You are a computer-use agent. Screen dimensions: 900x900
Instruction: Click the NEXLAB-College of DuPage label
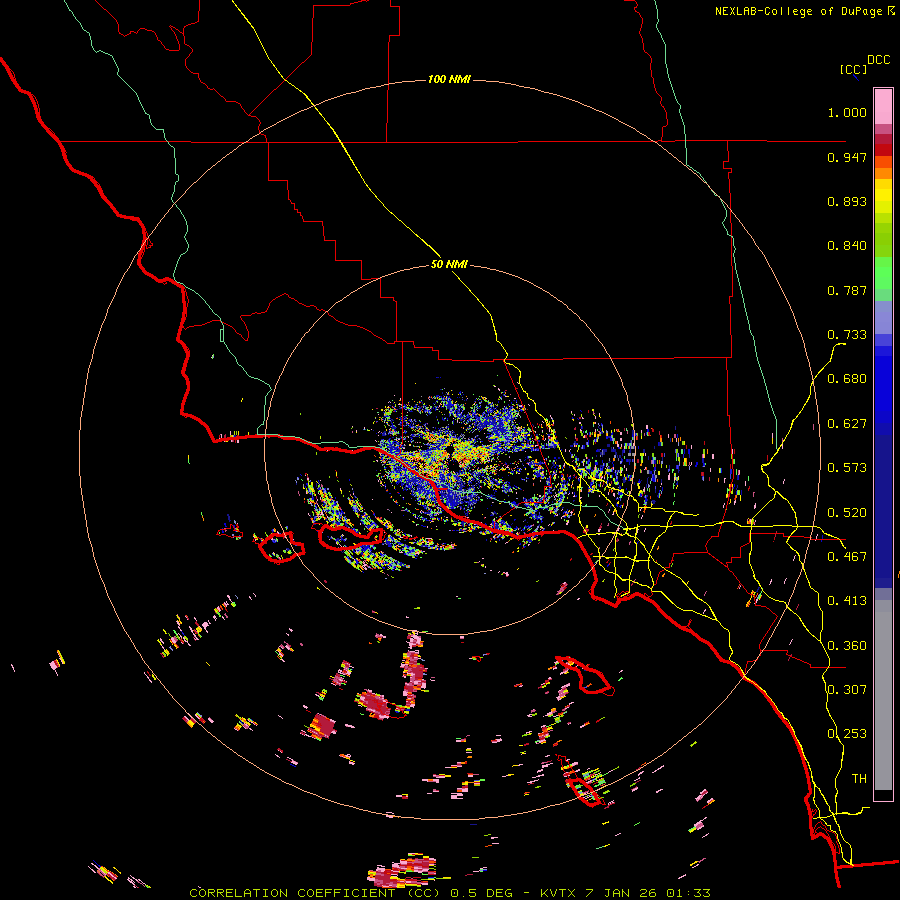(804, 11)
